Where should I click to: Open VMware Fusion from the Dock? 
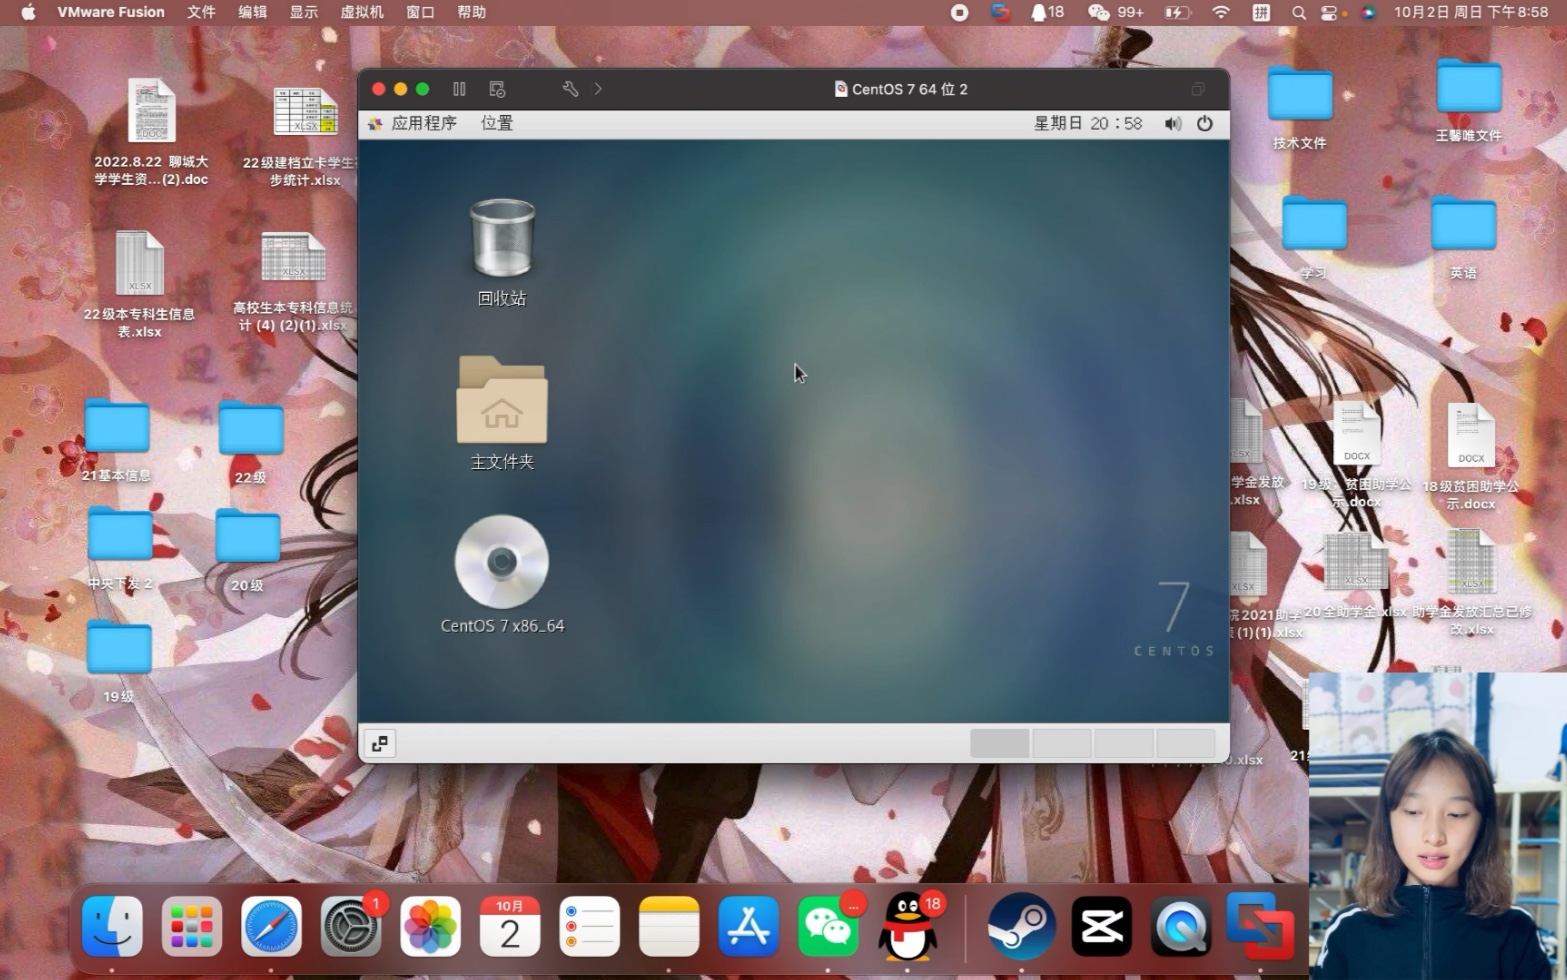point(1260,926)
